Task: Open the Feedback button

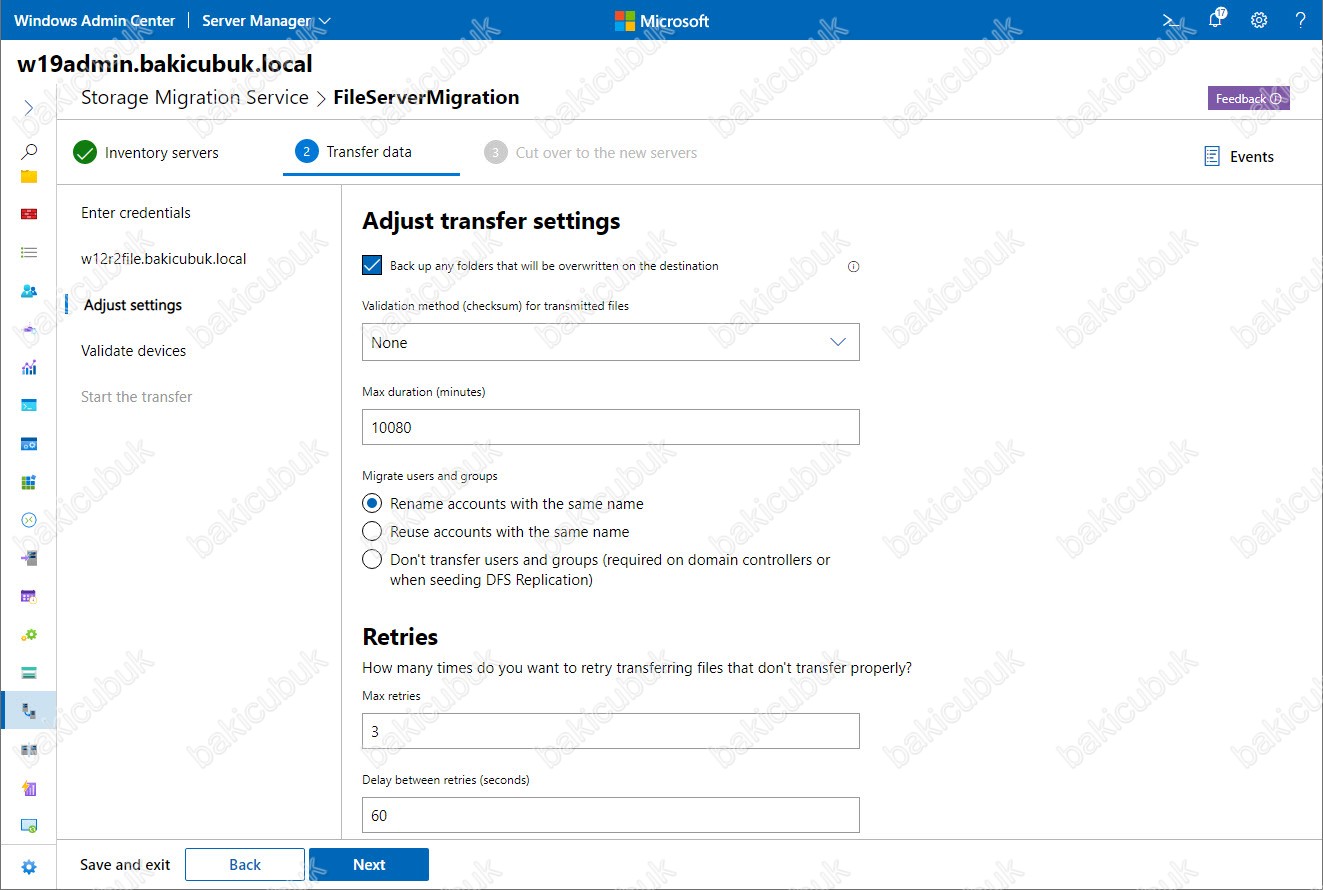Action: click(x=1249, y=98)
